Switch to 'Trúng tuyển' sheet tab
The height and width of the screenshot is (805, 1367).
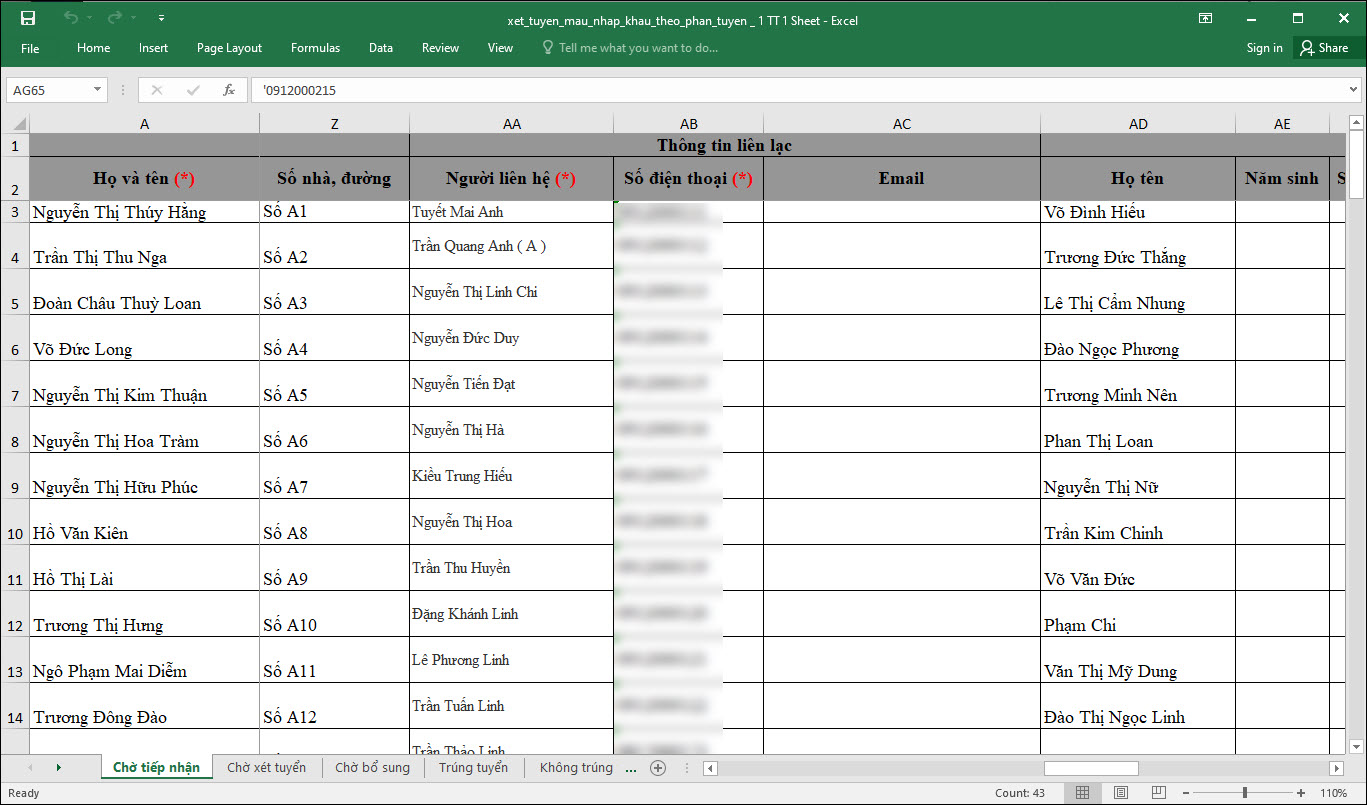pos(474,768)
